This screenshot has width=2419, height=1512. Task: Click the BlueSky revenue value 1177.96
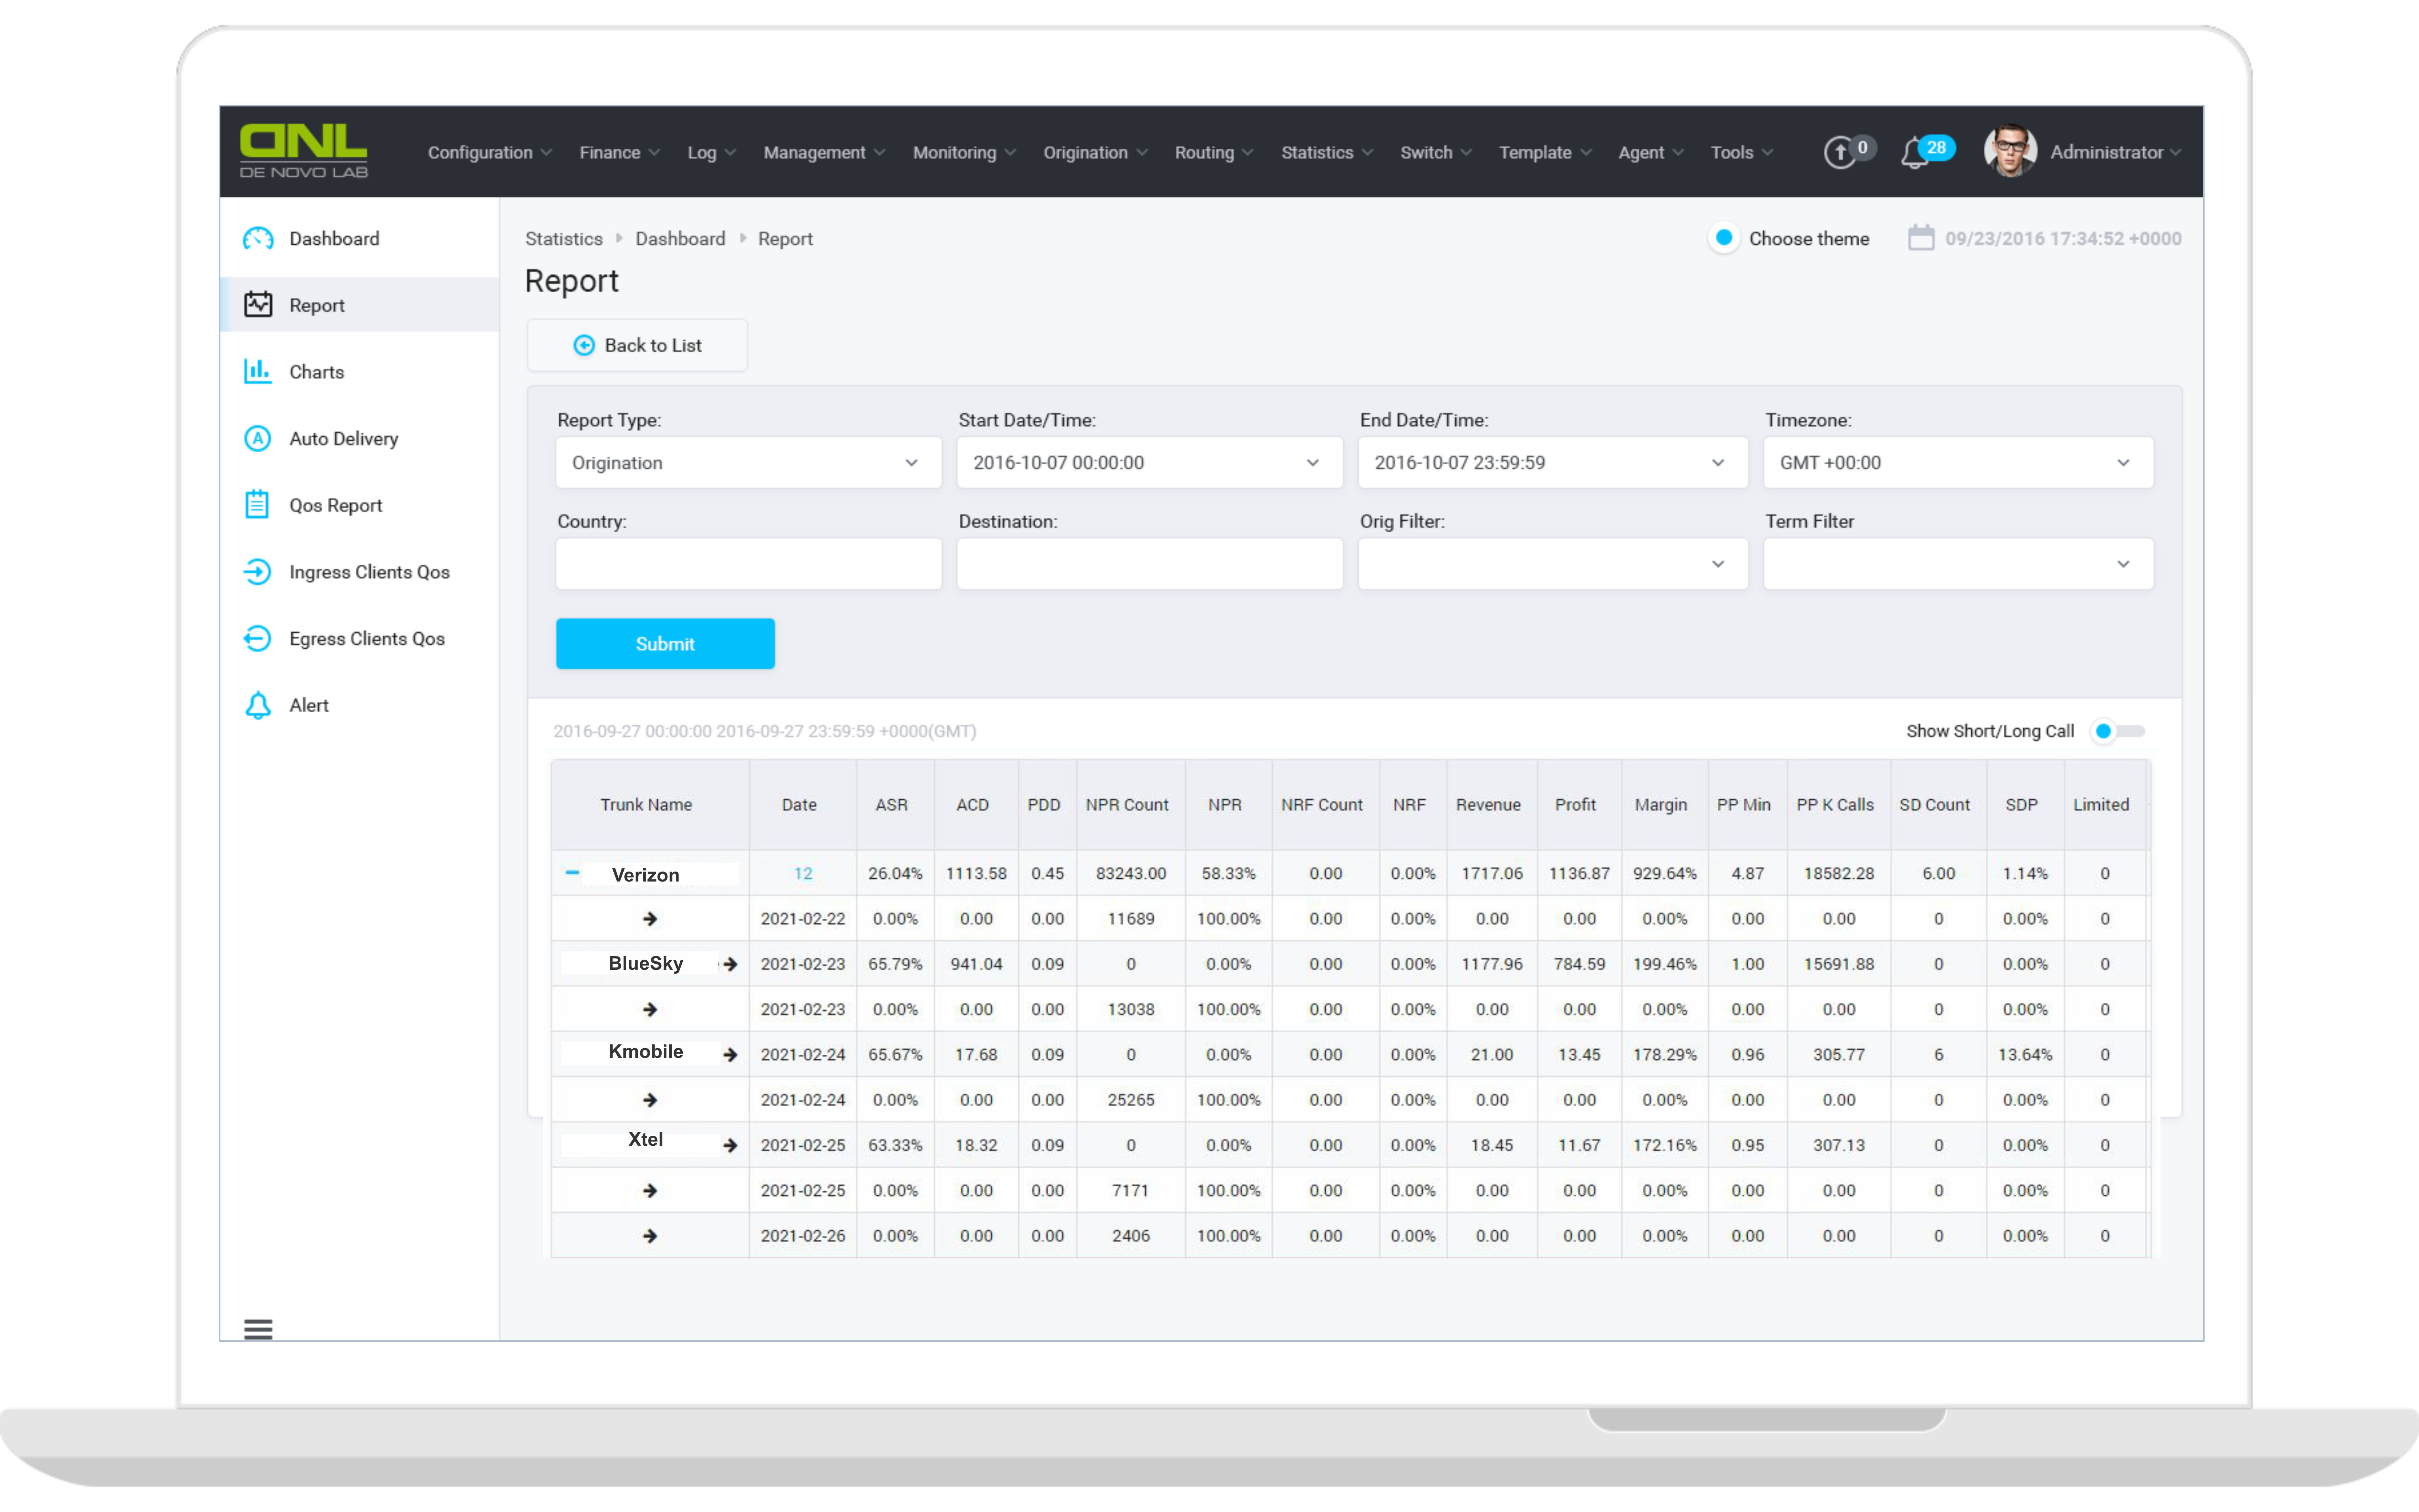[1492, 964]
